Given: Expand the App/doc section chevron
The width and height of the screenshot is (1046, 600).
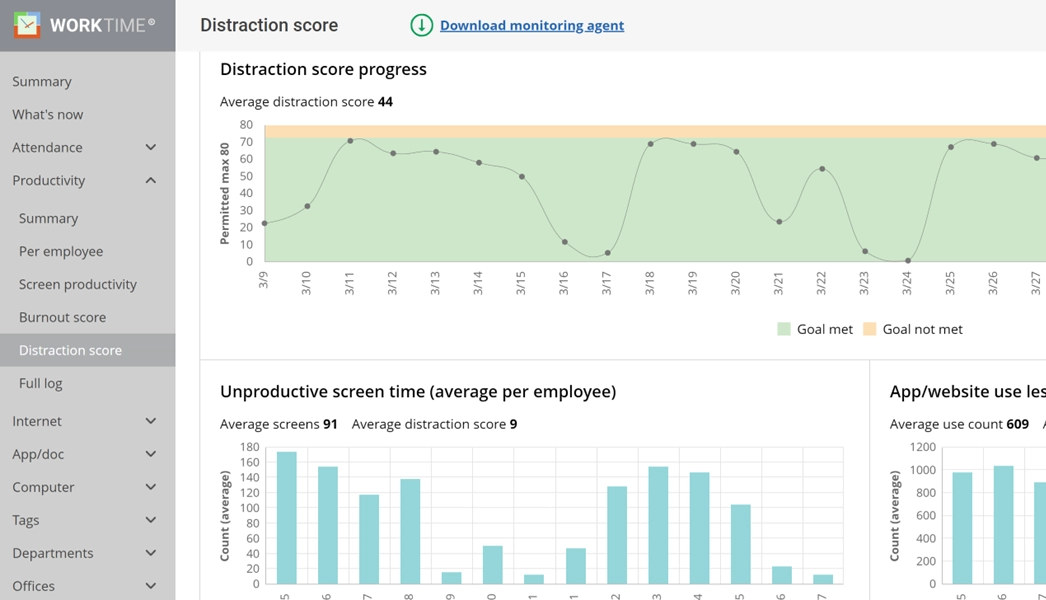Looking at the screenshot, I should [151, 455].
